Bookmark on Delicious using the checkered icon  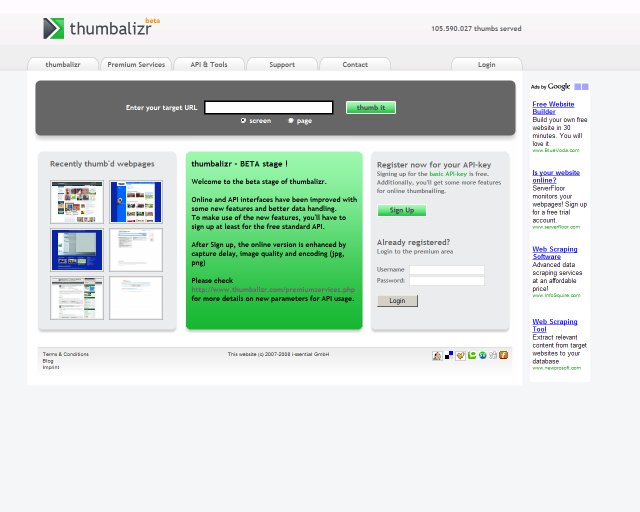pos(449,355)
